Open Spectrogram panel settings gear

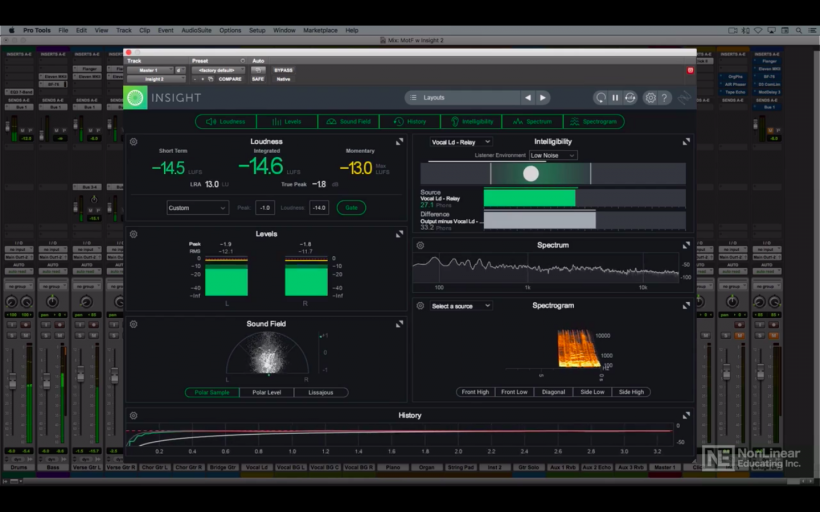pyautogui.click(x=420, y=305)
